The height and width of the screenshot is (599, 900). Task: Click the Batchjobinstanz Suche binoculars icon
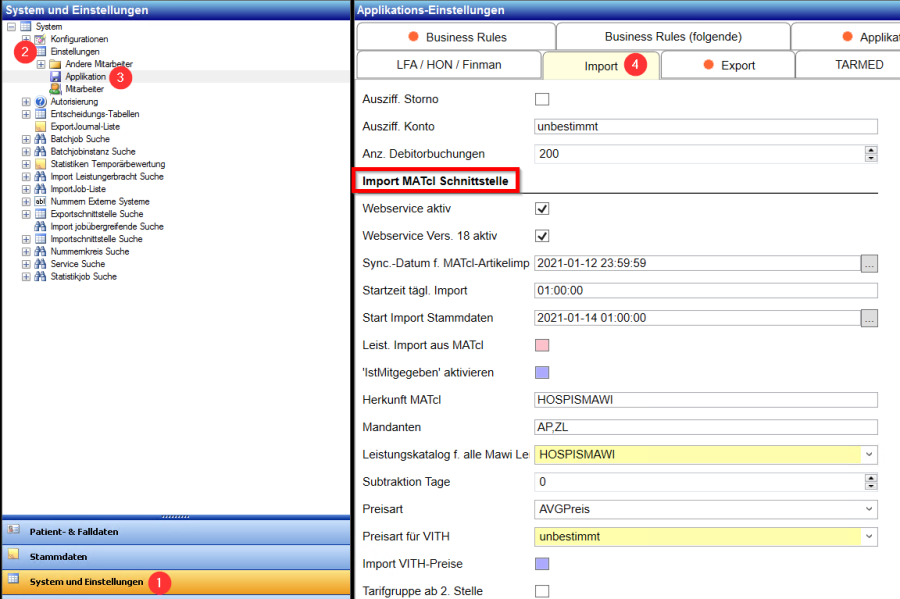coord(40,151)
